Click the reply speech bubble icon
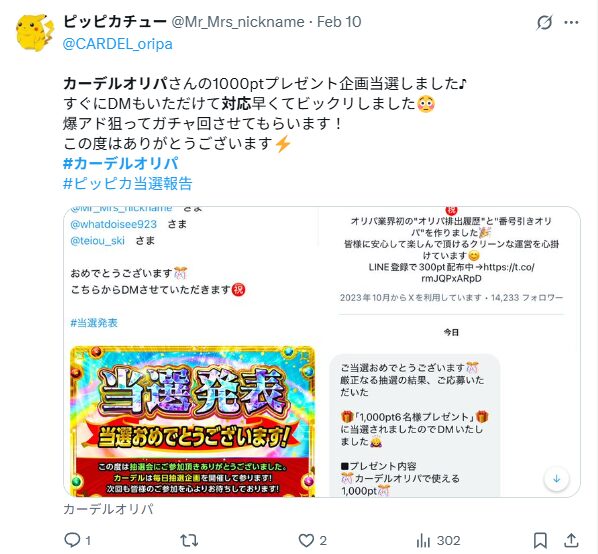 tap(72, 540)
